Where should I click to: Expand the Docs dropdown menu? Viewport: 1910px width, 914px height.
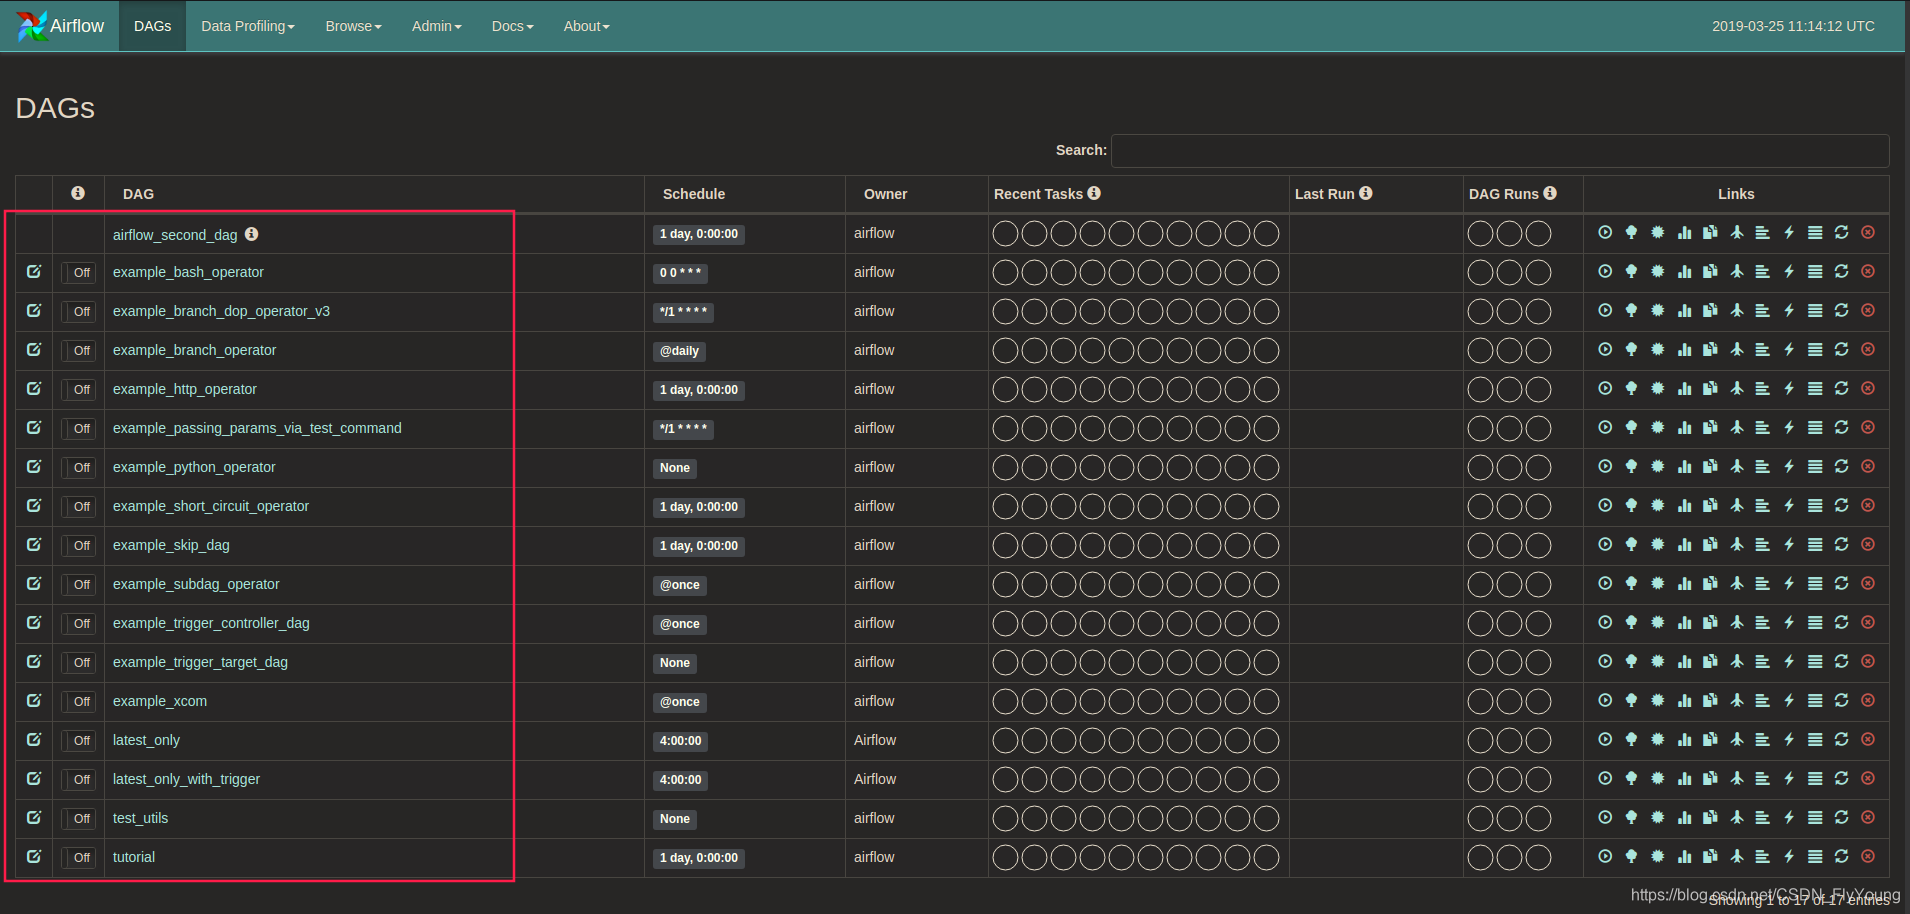[512, 26]
